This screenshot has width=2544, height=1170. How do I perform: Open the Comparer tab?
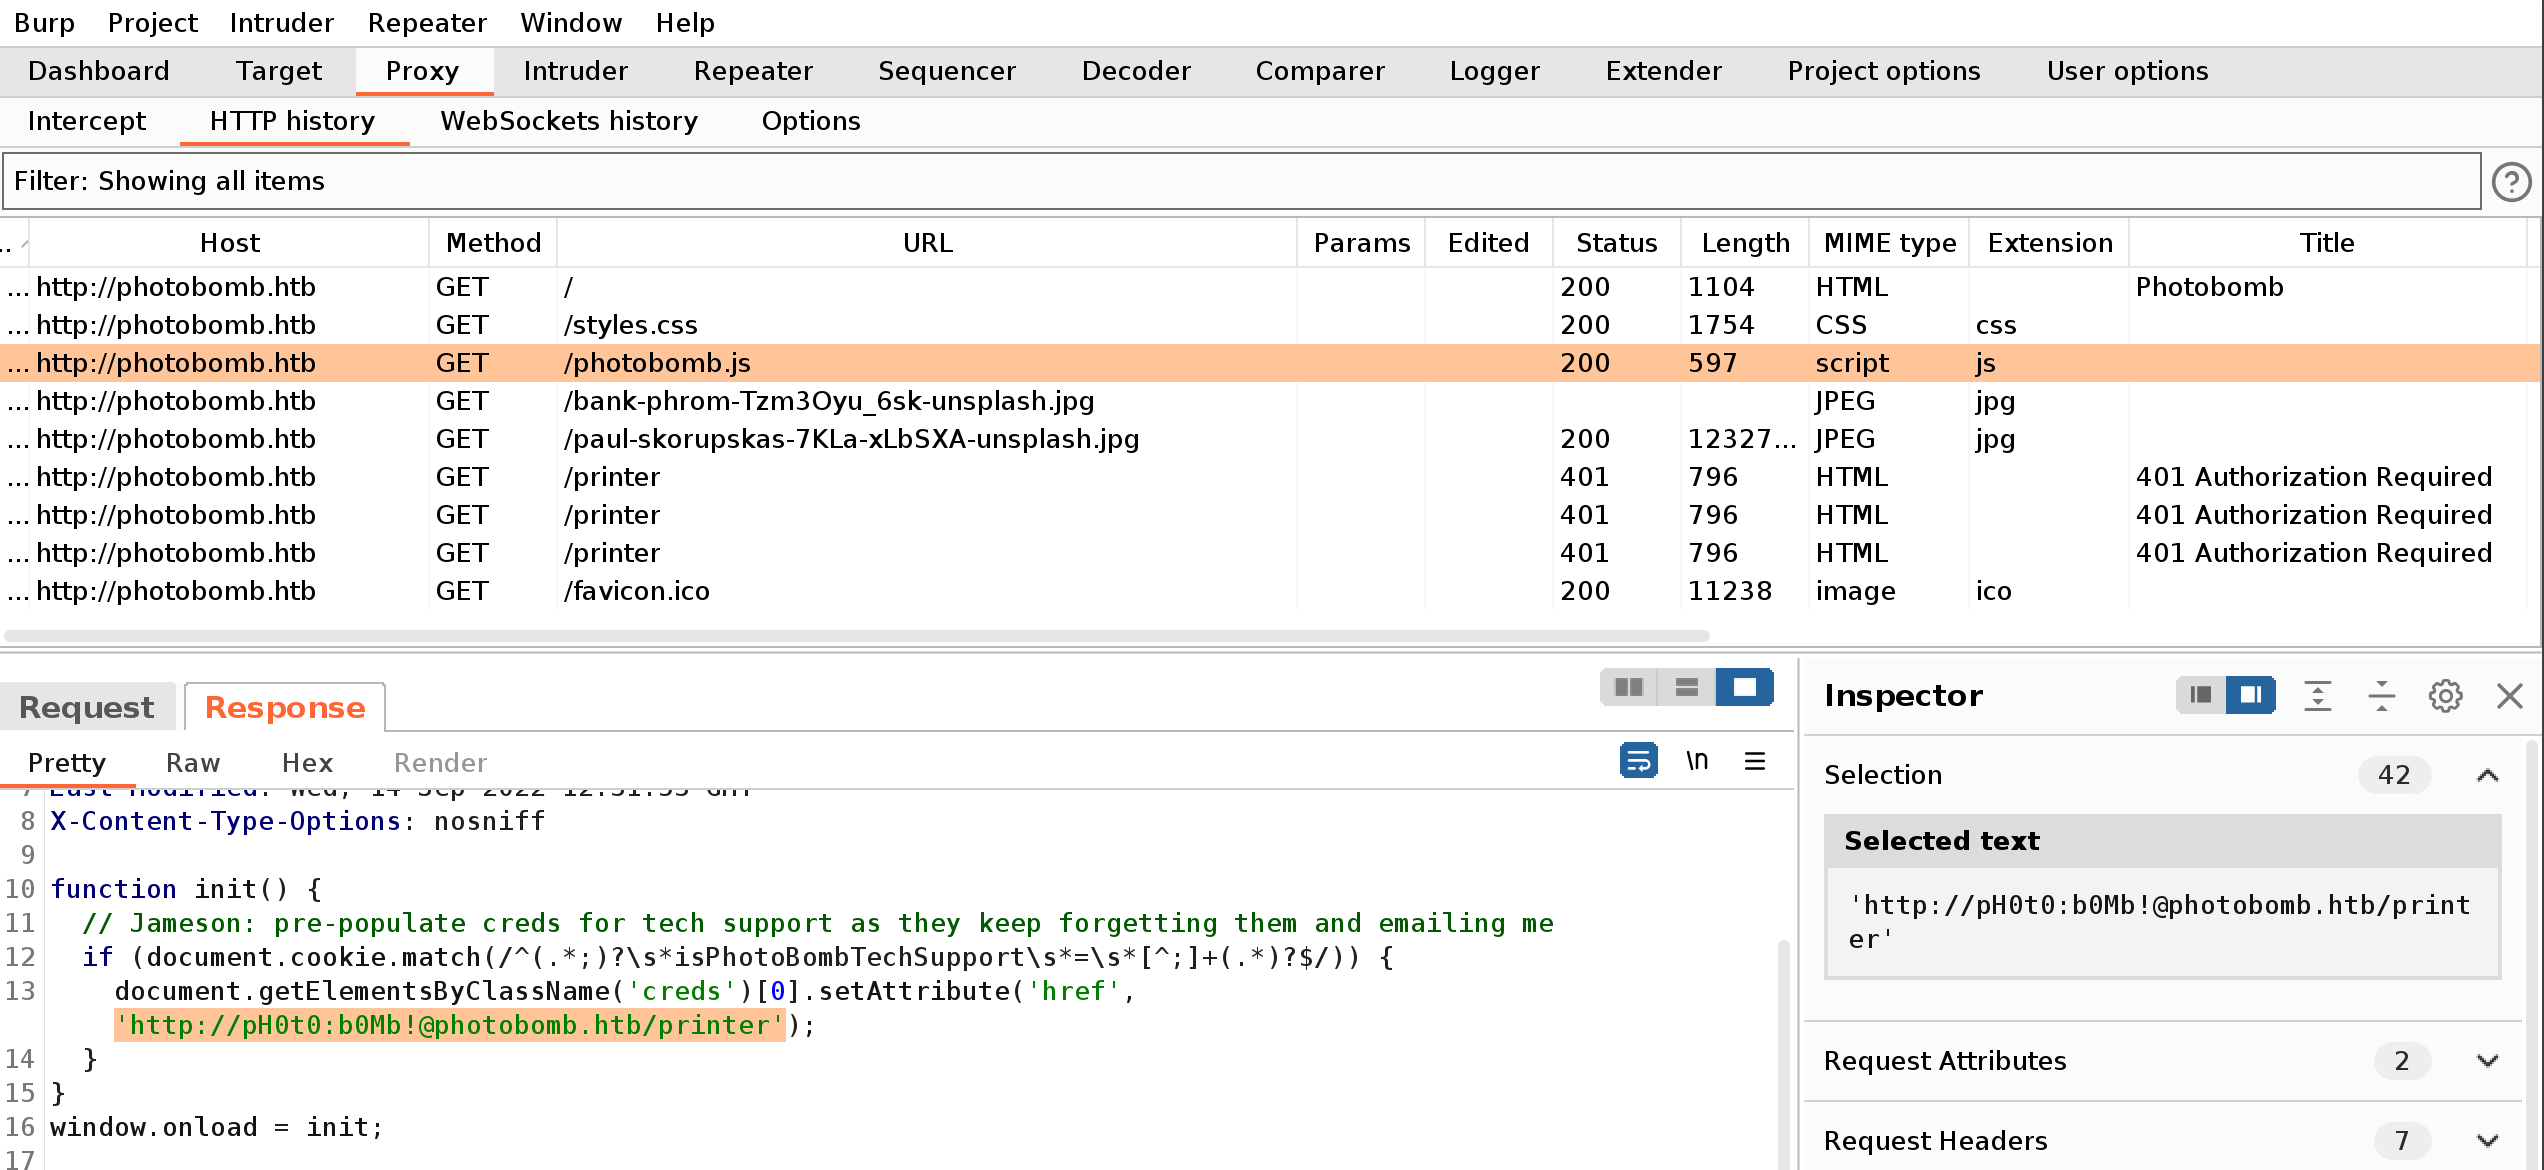tap(1321, 71)
